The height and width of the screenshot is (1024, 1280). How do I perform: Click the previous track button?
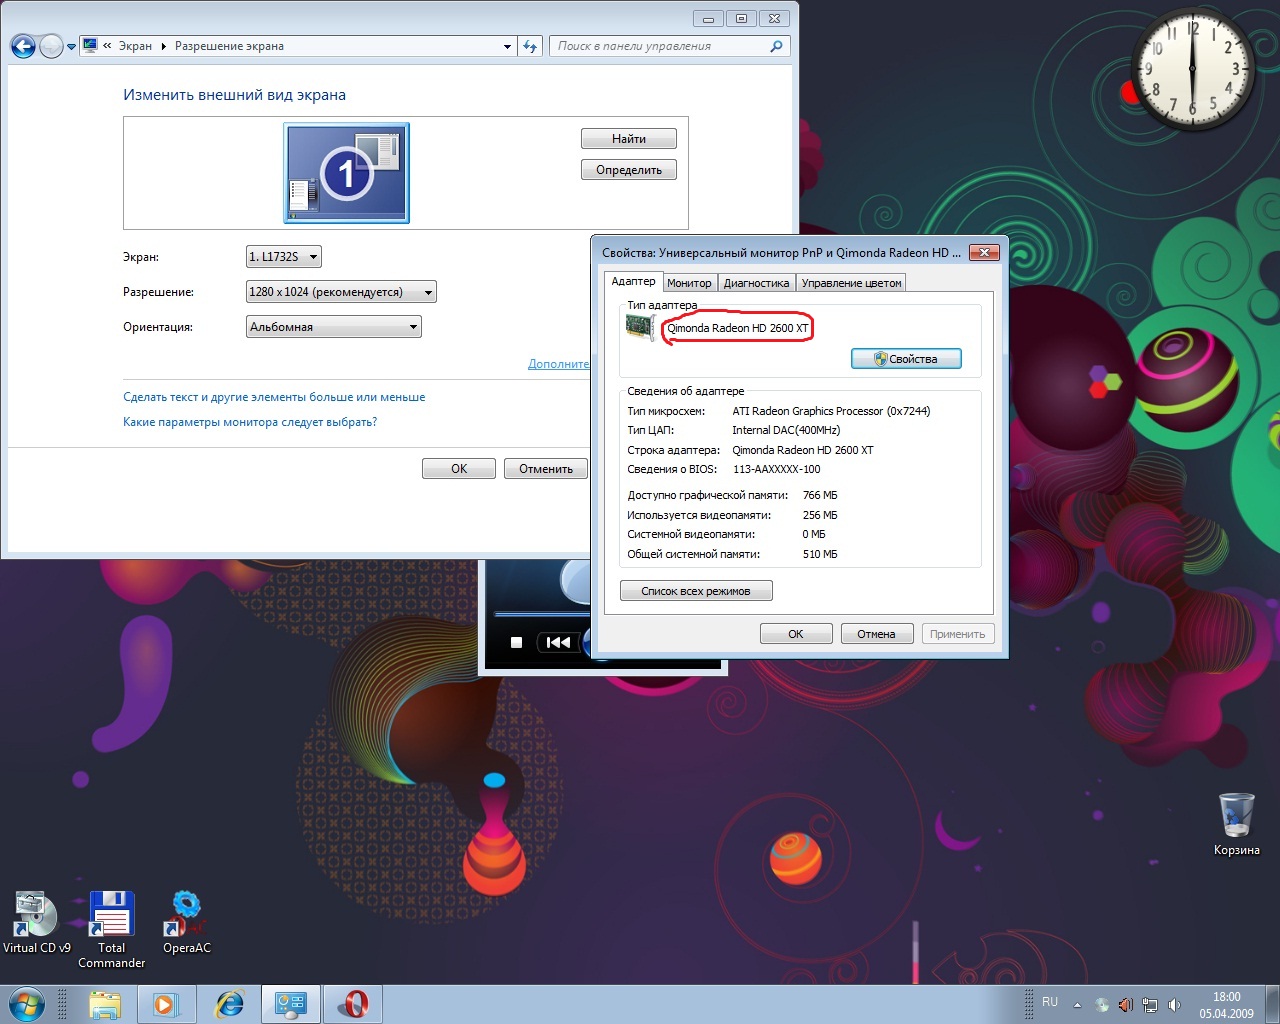coord(558,642)
